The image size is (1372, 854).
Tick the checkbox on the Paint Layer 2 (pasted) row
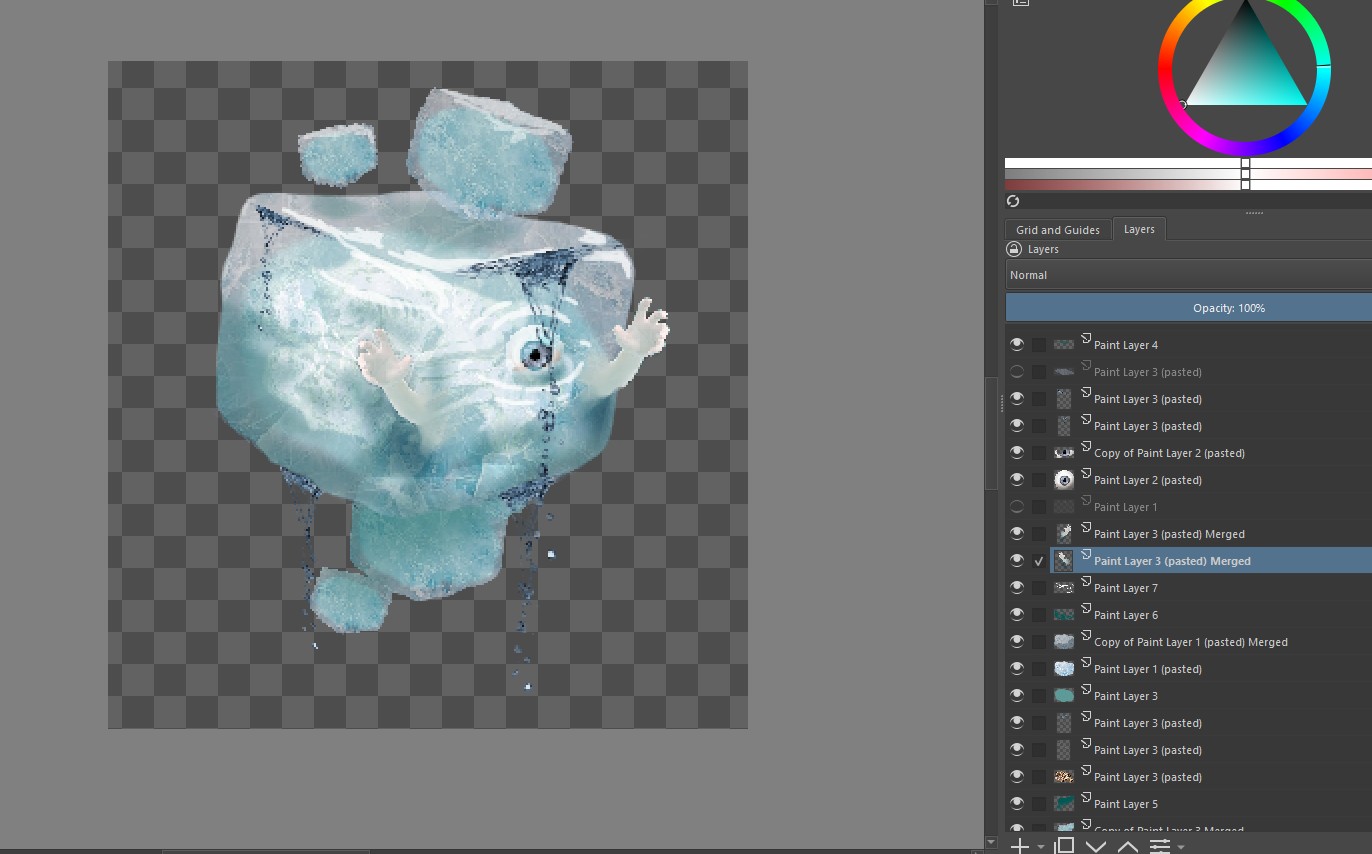tap(1039, 480)
